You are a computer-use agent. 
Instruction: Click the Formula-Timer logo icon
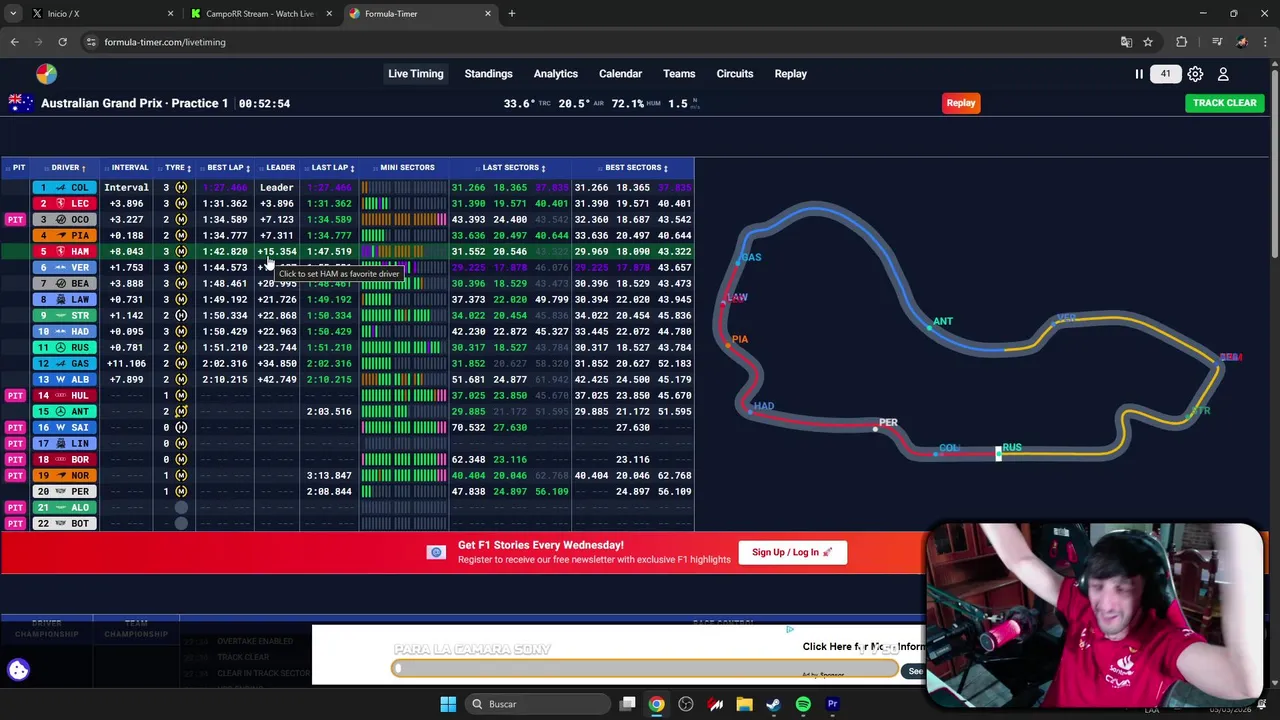pyautogui.click(x=46, y=74)
